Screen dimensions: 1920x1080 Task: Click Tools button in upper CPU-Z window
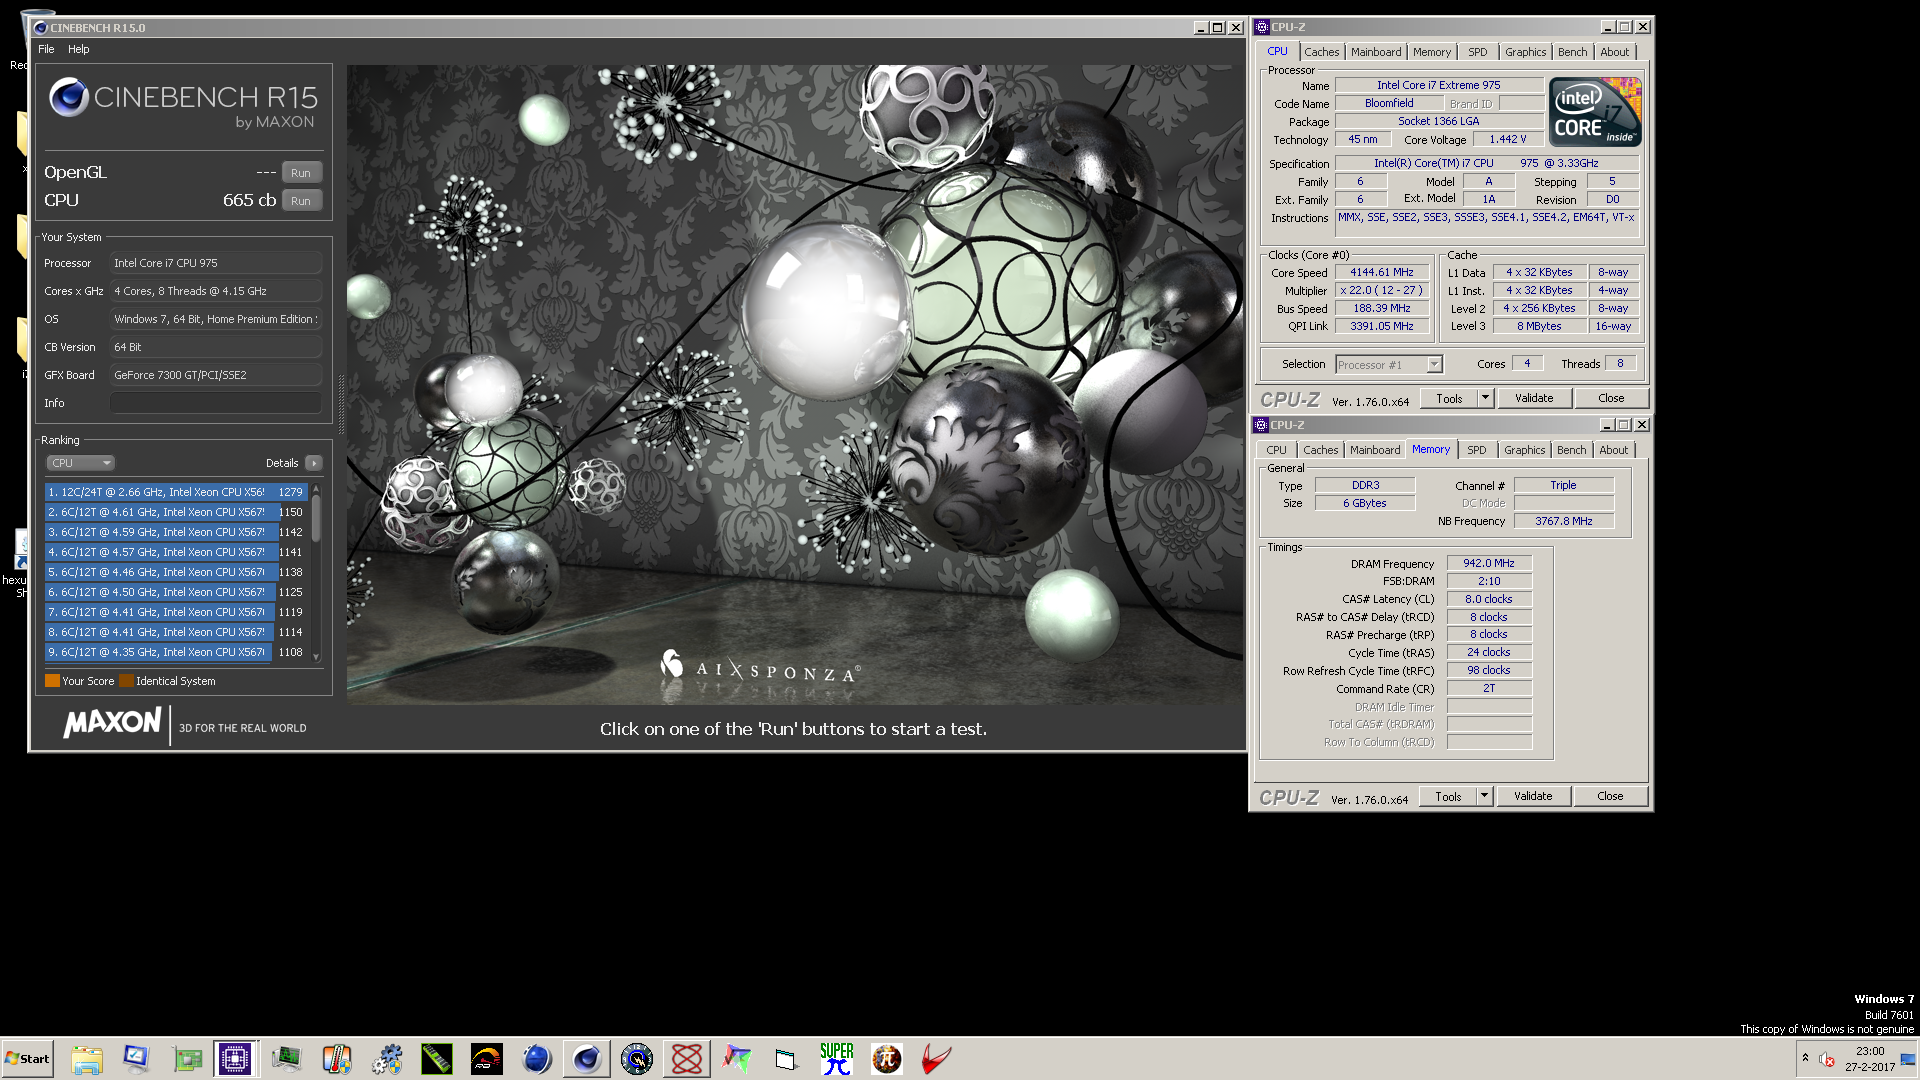pos(1449,398)
